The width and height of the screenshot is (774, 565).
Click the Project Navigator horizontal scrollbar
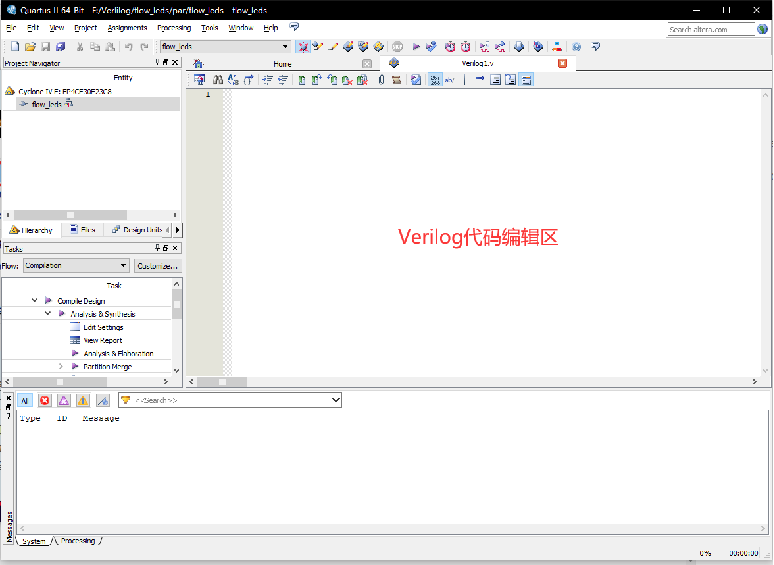click(70, 215)
